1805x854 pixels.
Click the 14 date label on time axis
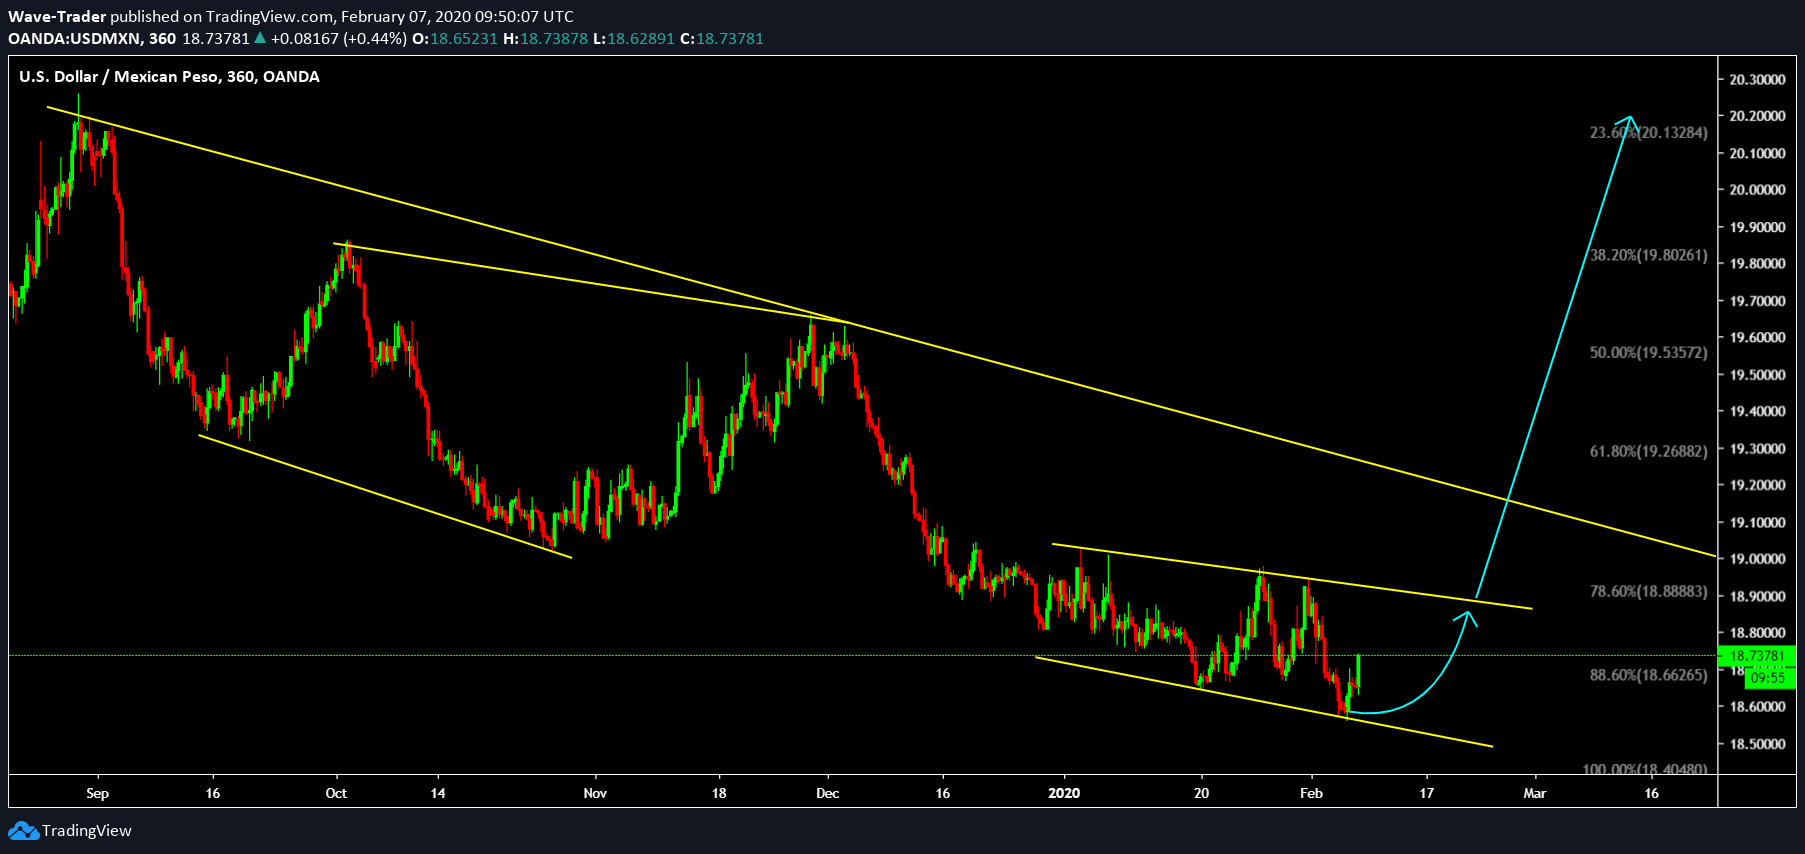pos(438,793)
